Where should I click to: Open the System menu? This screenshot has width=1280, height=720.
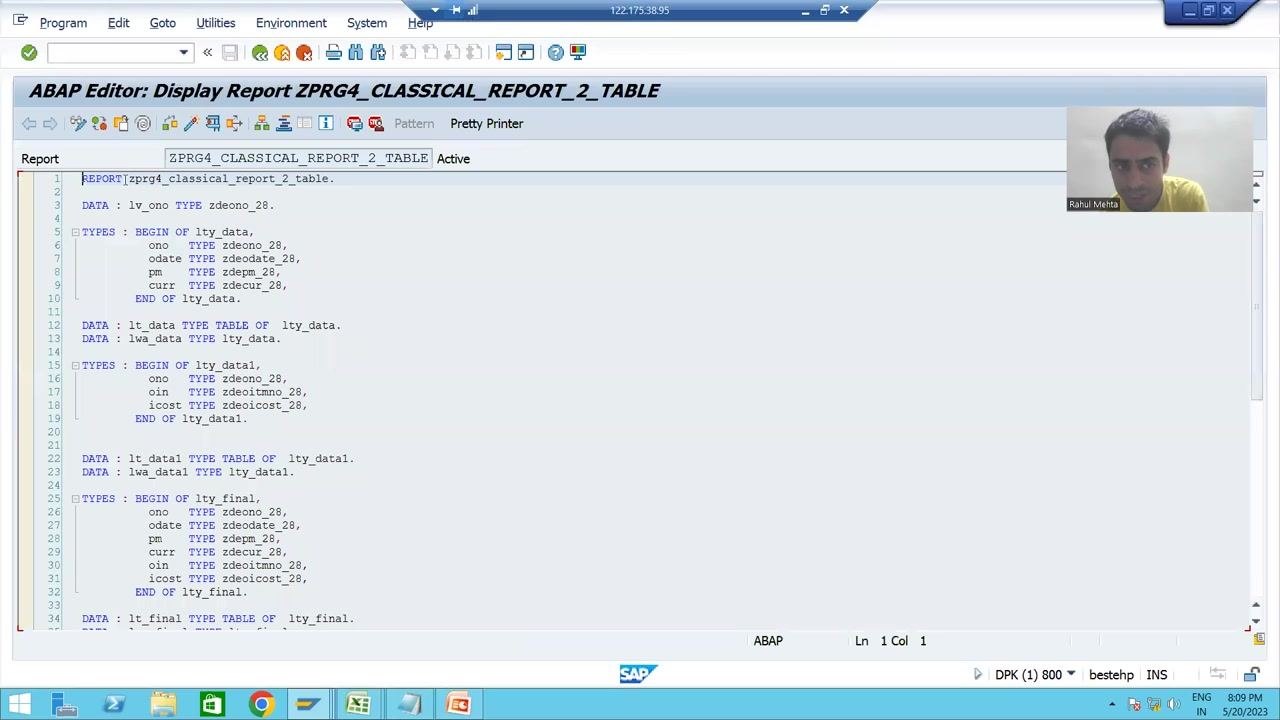click(x=367, y=23)
